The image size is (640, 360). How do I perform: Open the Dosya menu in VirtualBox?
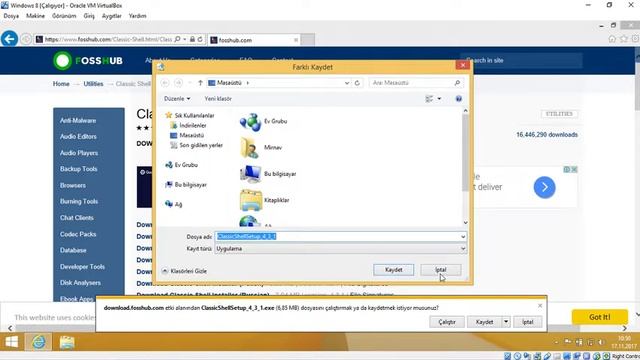[11, 16]
